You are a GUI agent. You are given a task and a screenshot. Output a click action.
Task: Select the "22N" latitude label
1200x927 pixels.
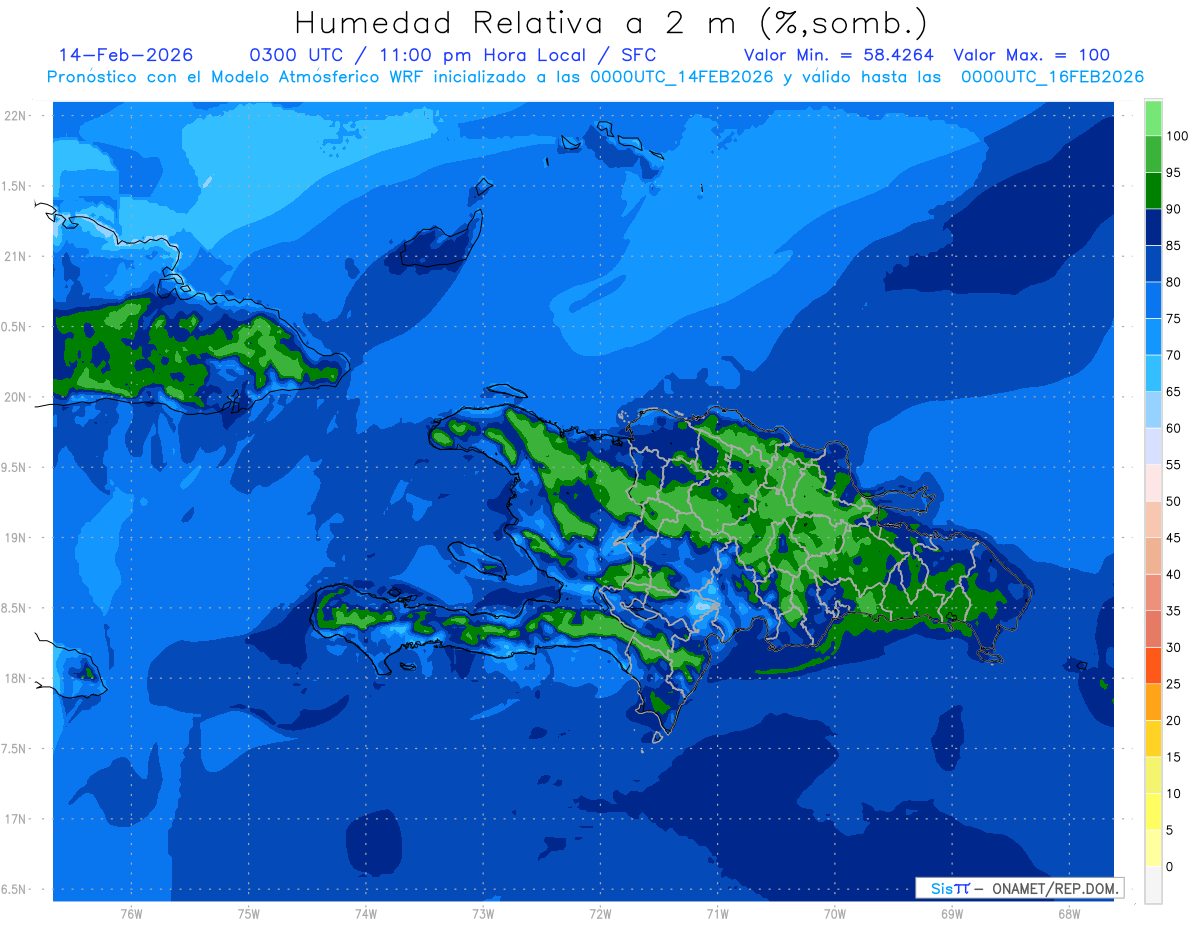pyautogui.click(x=16, y=115)
